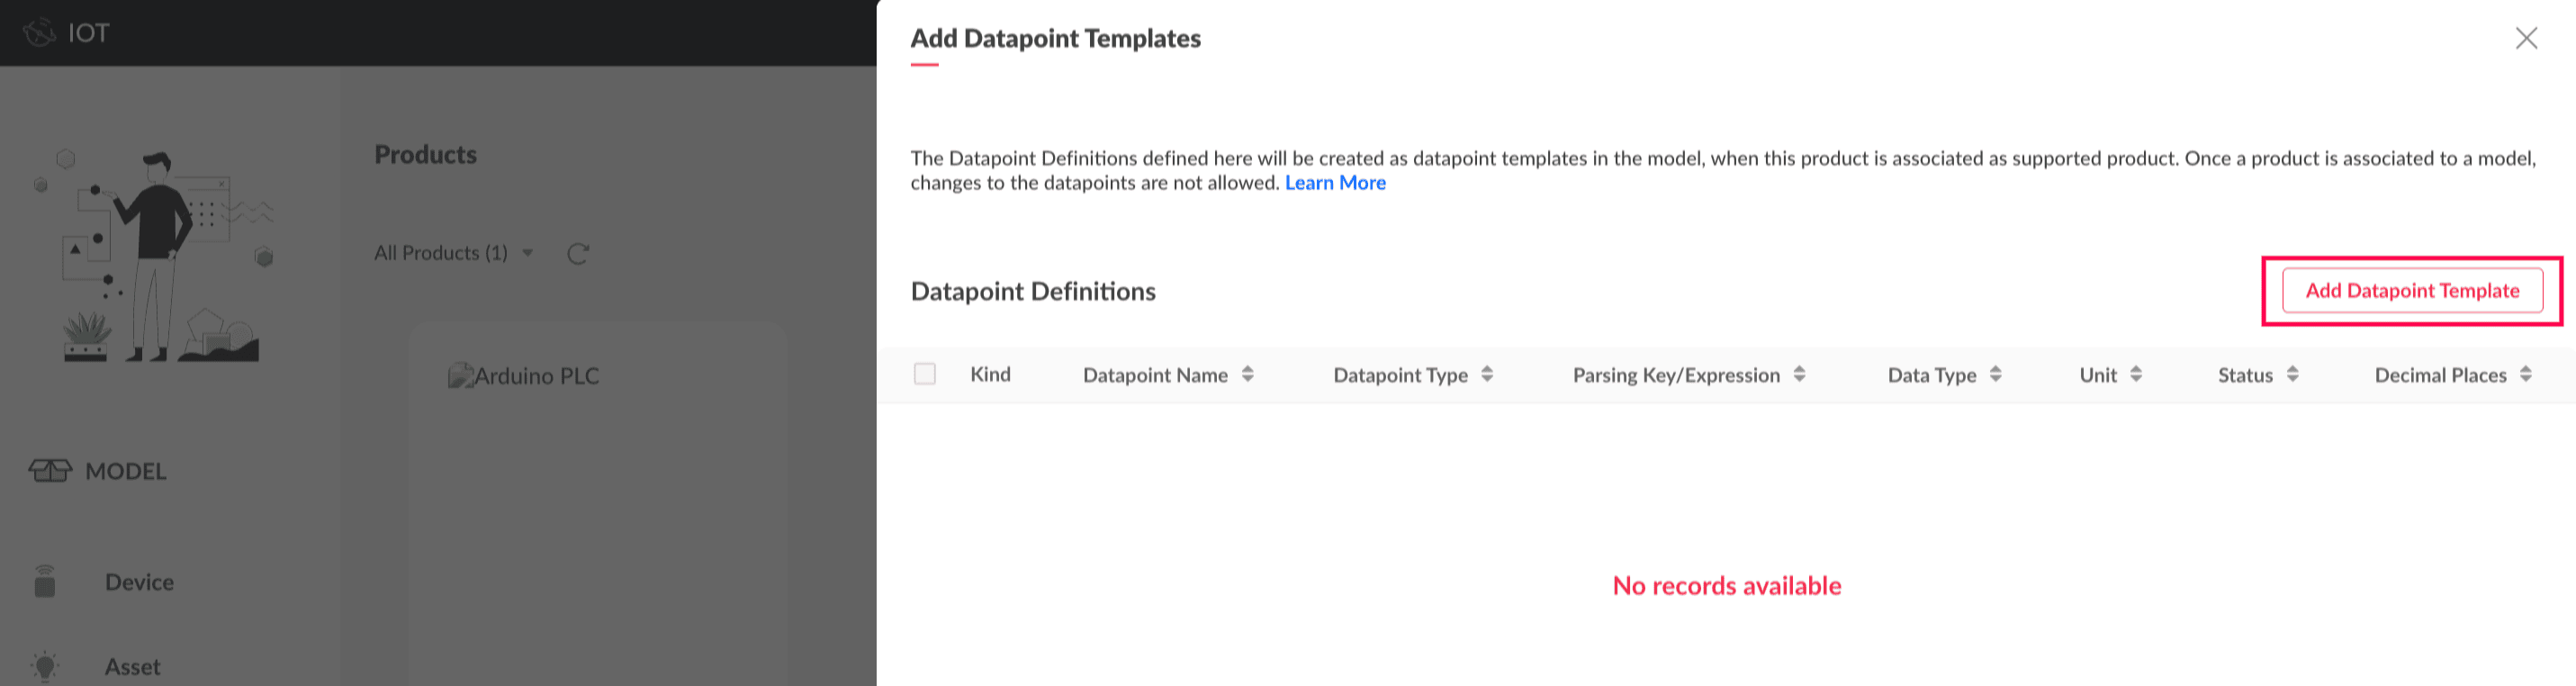2576x686 pixels.
Task: Open the Device menu item
Action: 139,582
